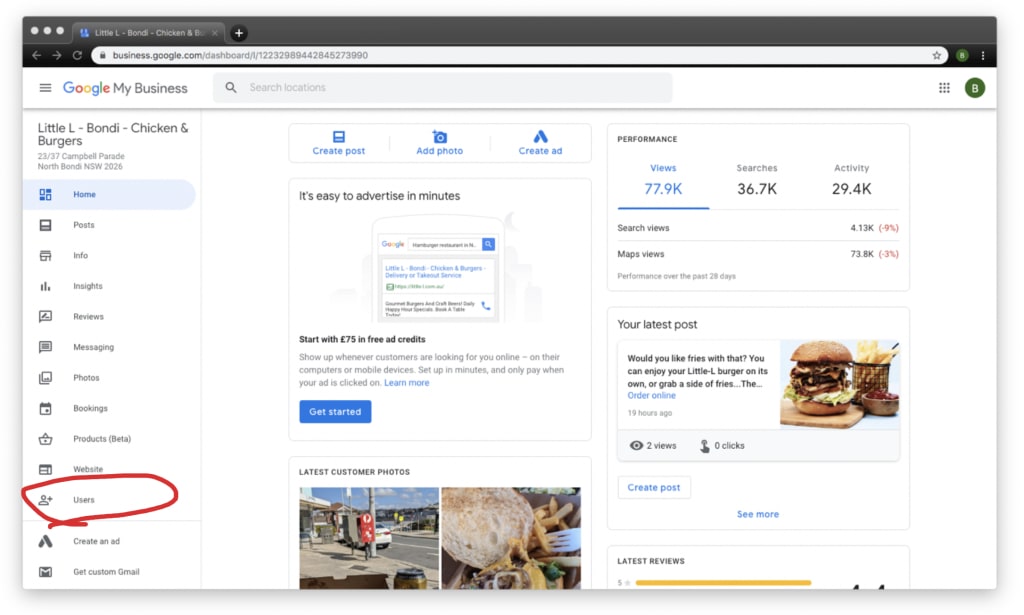The width and height of the screenshot is (1024, 615).
Task: Focus the Search locations field
Action: [x=442, y=87]
